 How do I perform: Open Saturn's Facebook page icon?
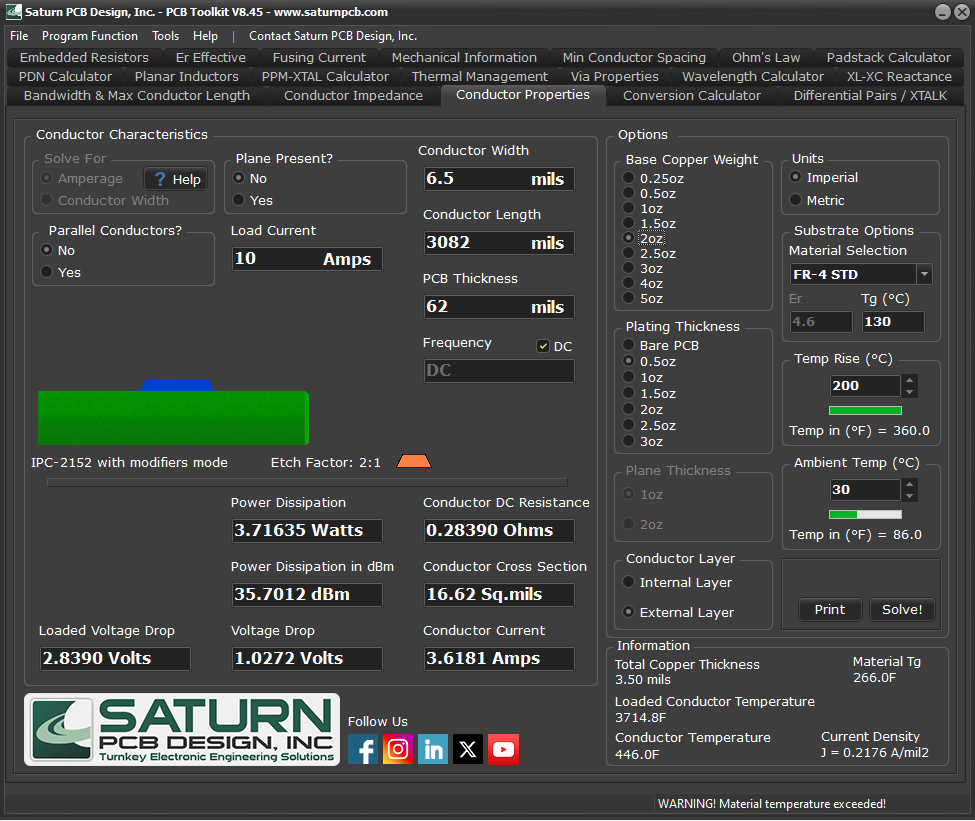pyautogui.click(x=363, y=749)
